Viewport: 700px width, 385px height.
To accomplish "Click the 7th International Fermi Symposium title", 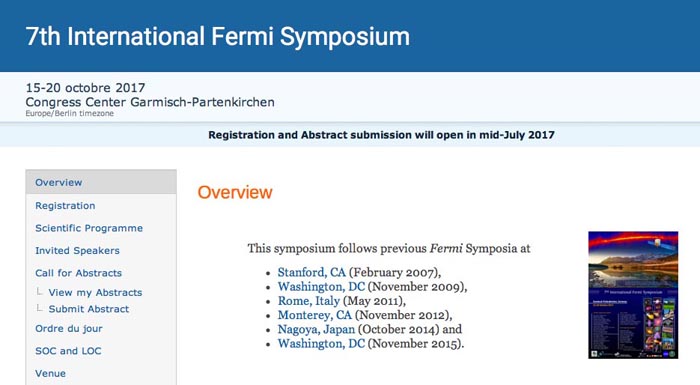I will coord(217,36).
